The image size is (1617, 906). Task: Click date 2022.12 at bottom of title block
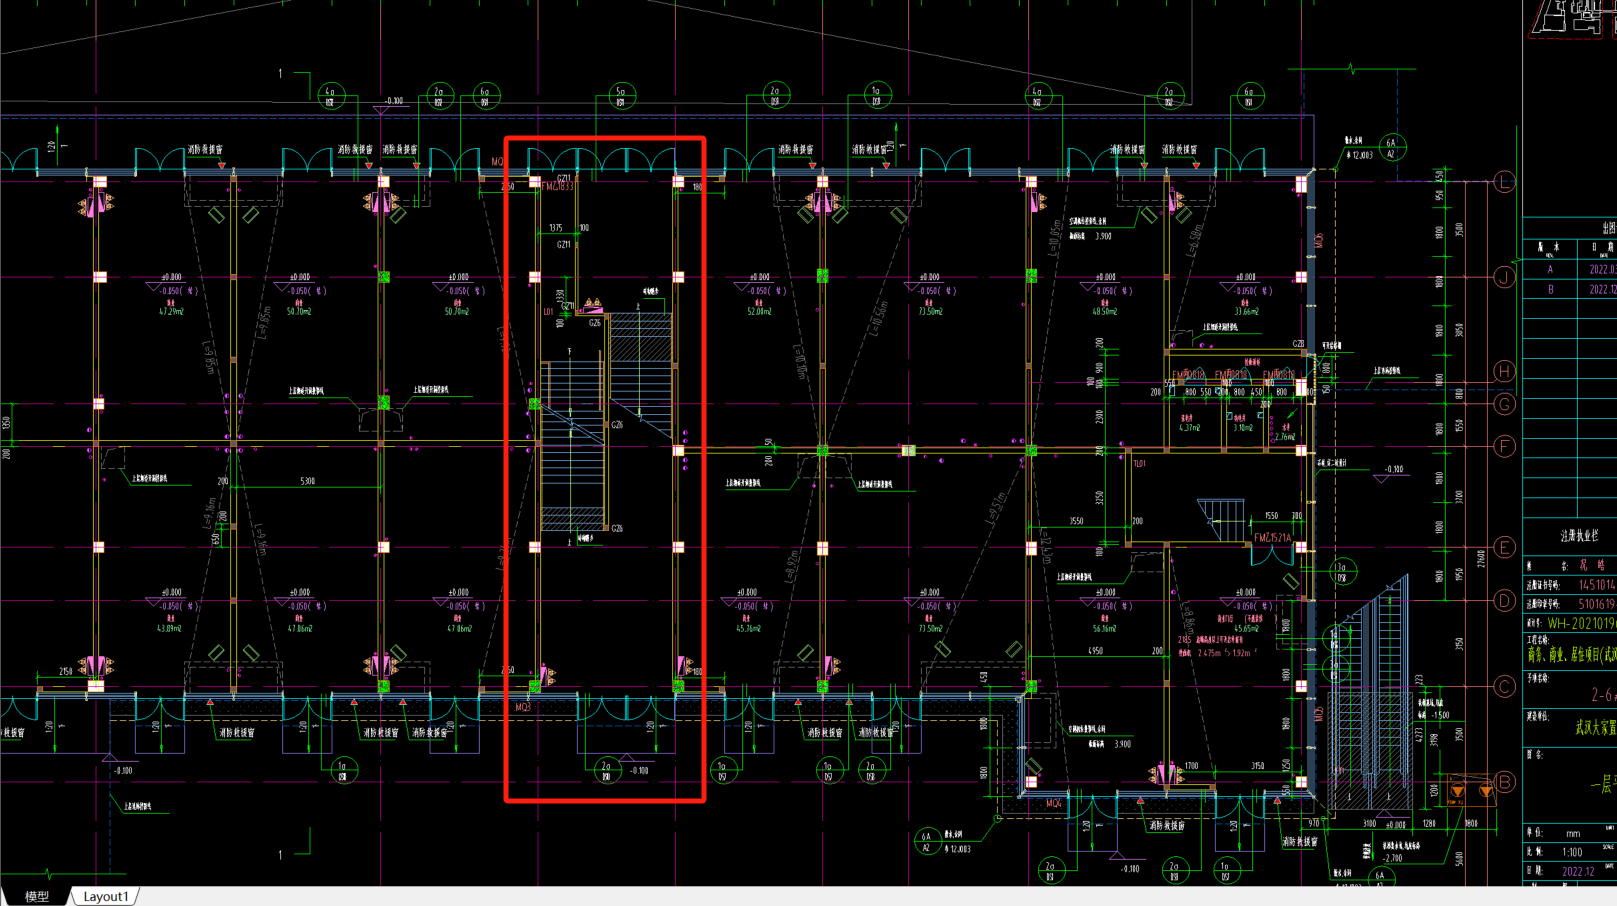[1578, 871]
